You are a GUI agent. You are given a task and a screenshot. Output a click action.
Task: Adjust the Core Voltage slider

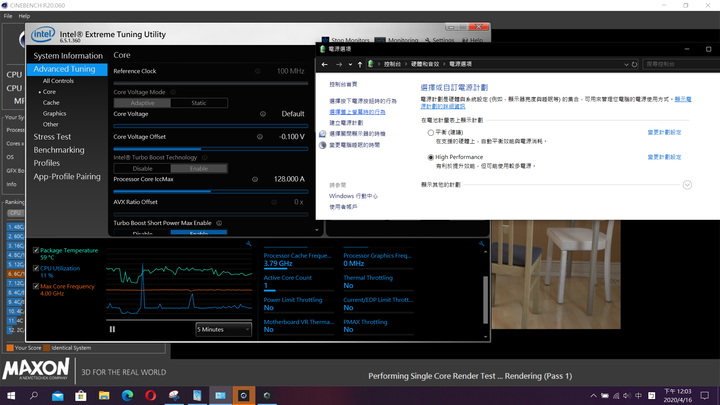tap(211, 125)
